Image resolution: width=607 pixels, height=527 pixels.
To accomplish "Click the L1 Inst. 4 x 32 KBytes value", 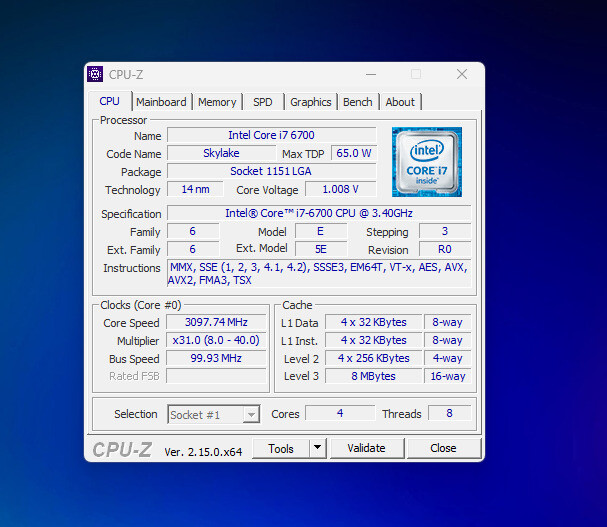I will click(x=374, y=340).
